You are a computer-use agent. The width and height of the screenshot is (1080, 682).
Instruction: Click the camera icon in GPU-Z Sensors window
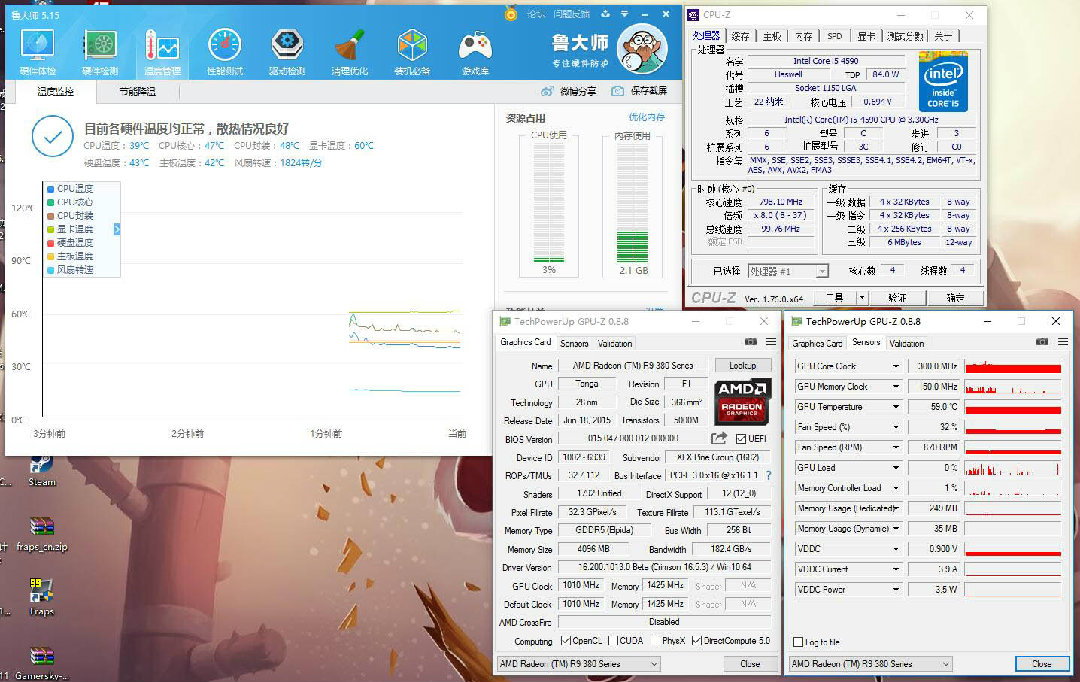pyautogui.click(x=1043, y=342)
